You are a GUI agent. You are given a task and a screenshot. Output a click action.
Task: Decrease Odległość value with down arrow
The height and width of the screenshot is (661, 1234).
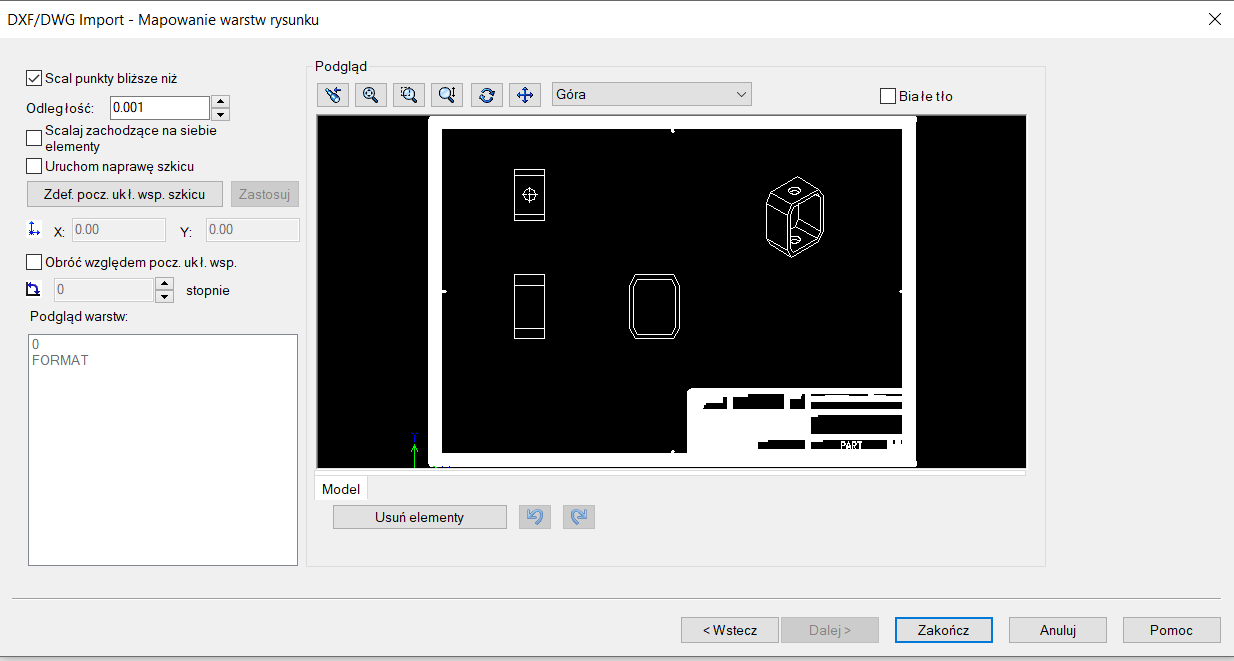[221, 113]
